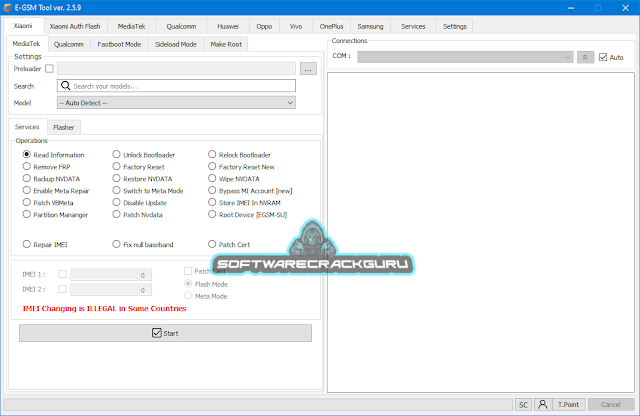Select Patch VBMeta option
Image resolution: width=640 pixels, height=416 pixels.
pyautogui.click(x=48, y=202)
